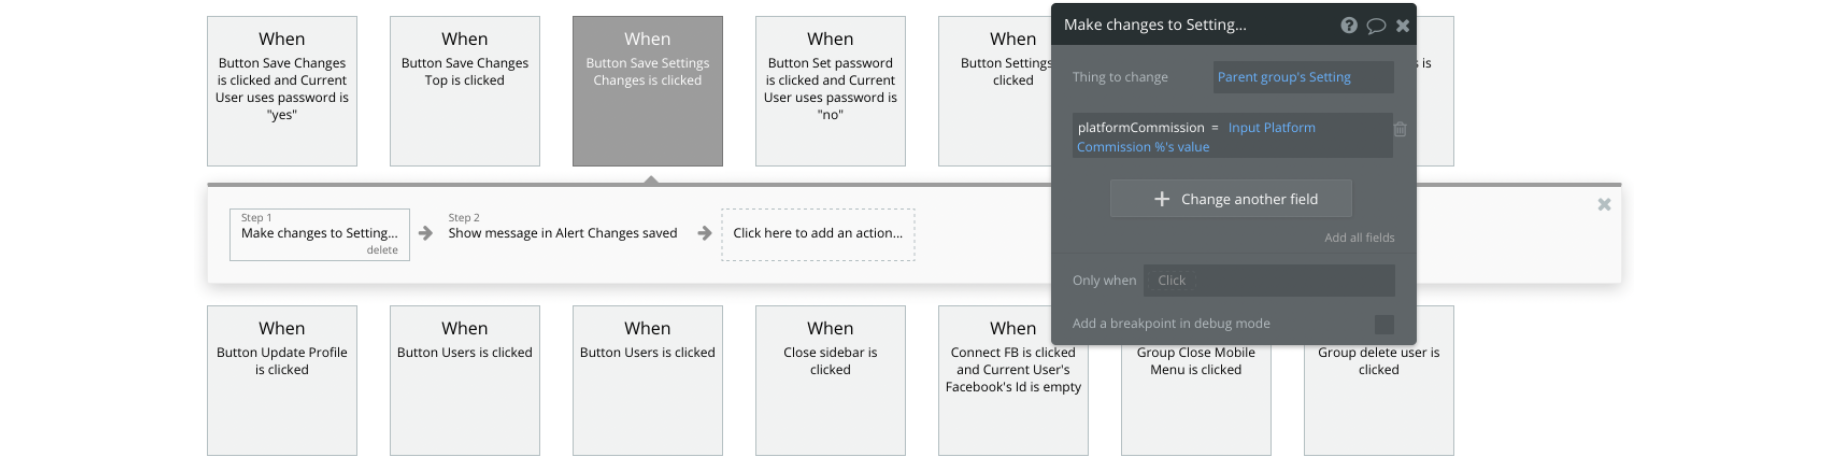The height and width of the screenshot is (472, 1830).
Task: Select Button Save Settings Changes event
Action: coord(648,91)
